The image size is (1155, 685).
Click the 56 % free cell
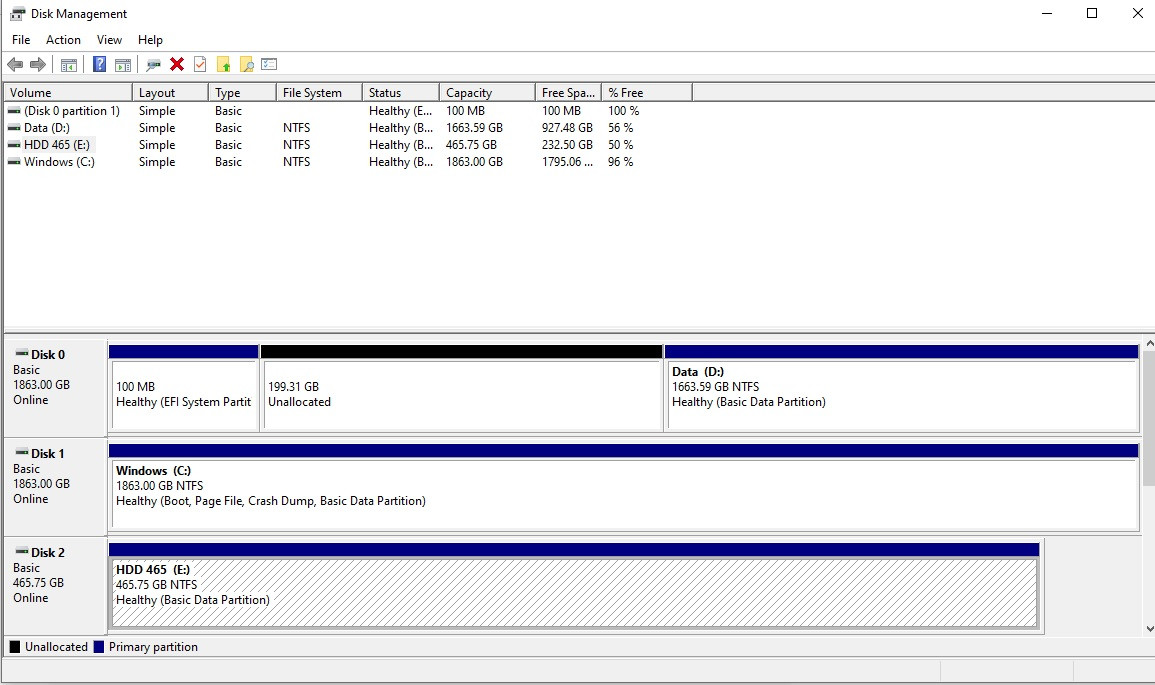[x=620, y=128]
